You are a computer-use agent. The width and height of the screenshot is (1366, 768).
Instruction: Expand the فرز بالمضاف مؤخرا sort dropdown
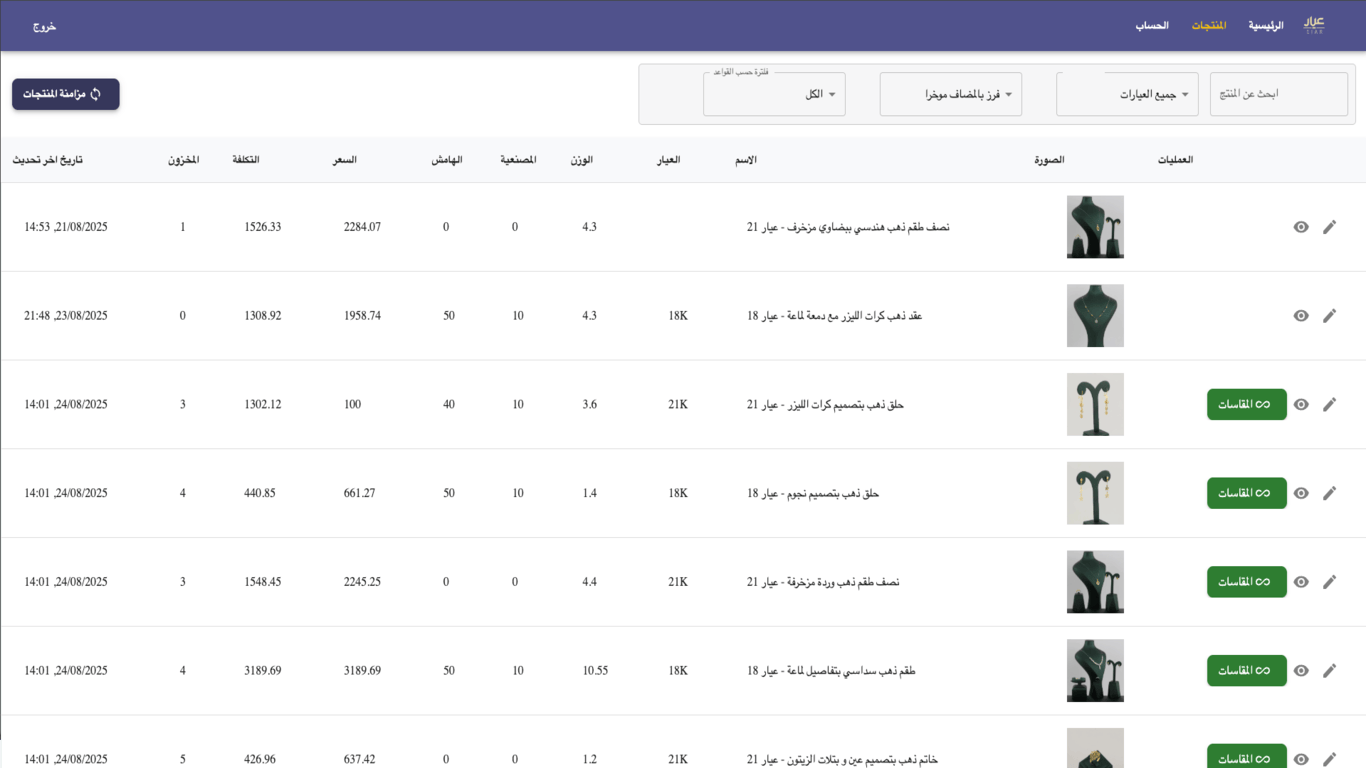[950, 94]
